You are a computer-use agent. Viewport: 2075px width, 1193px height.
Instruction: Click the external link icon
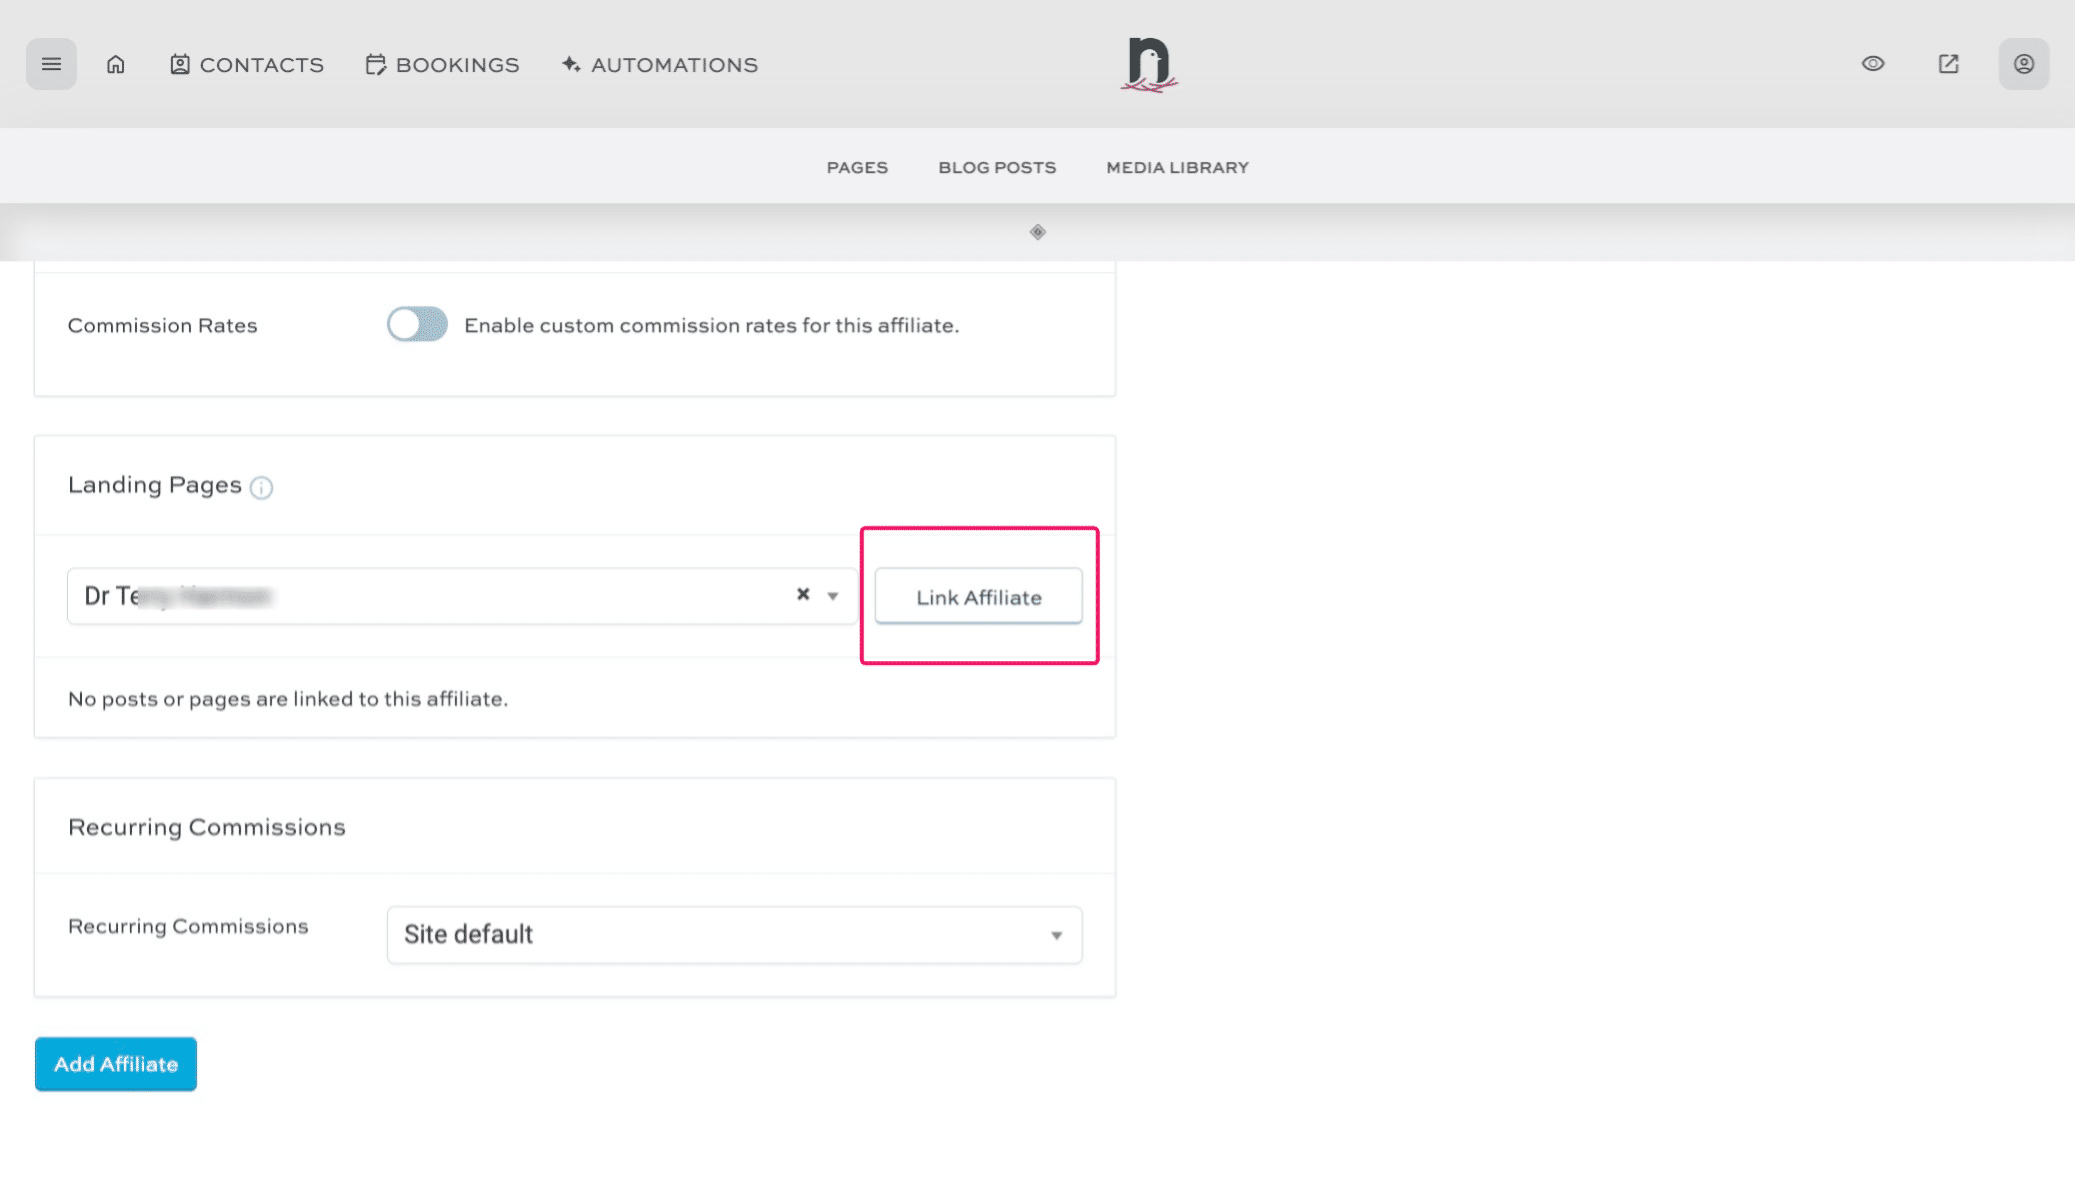coord(1948,63)
